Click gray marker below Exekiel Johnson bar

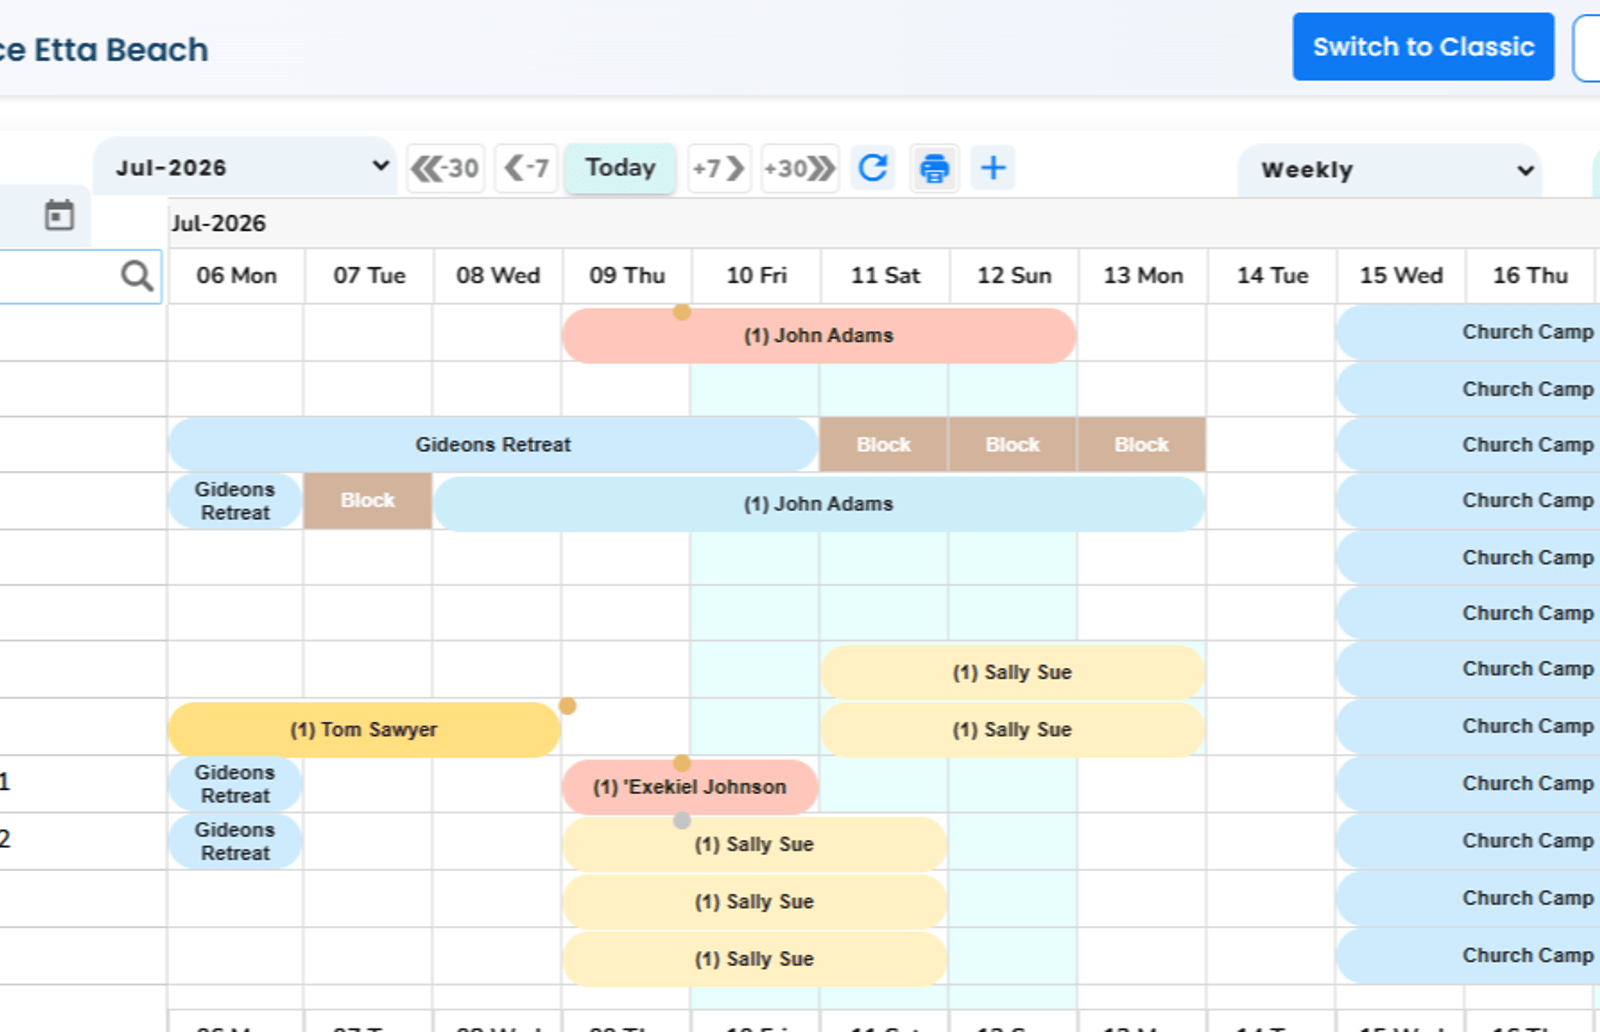click(x=682, y=820)
